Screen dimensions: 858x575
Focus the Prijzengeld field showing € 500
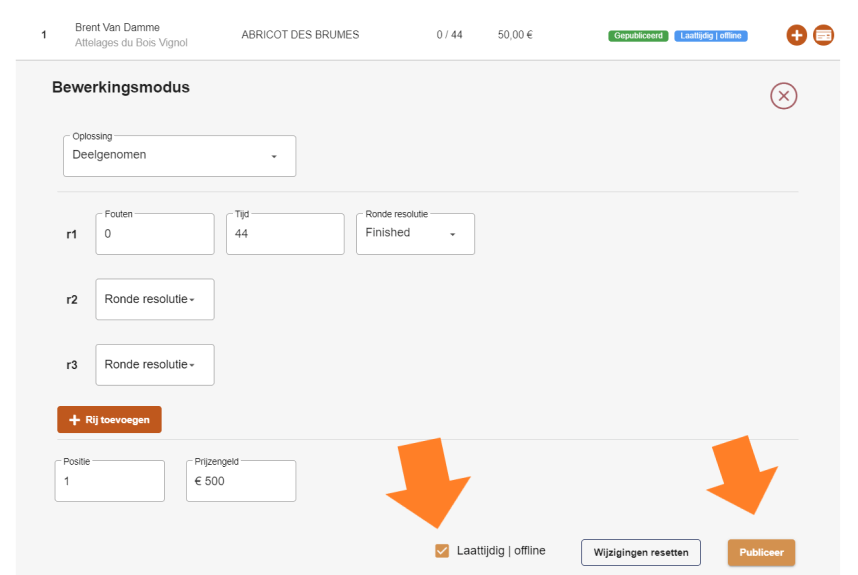pyautogui.click(x=241, y=481)
